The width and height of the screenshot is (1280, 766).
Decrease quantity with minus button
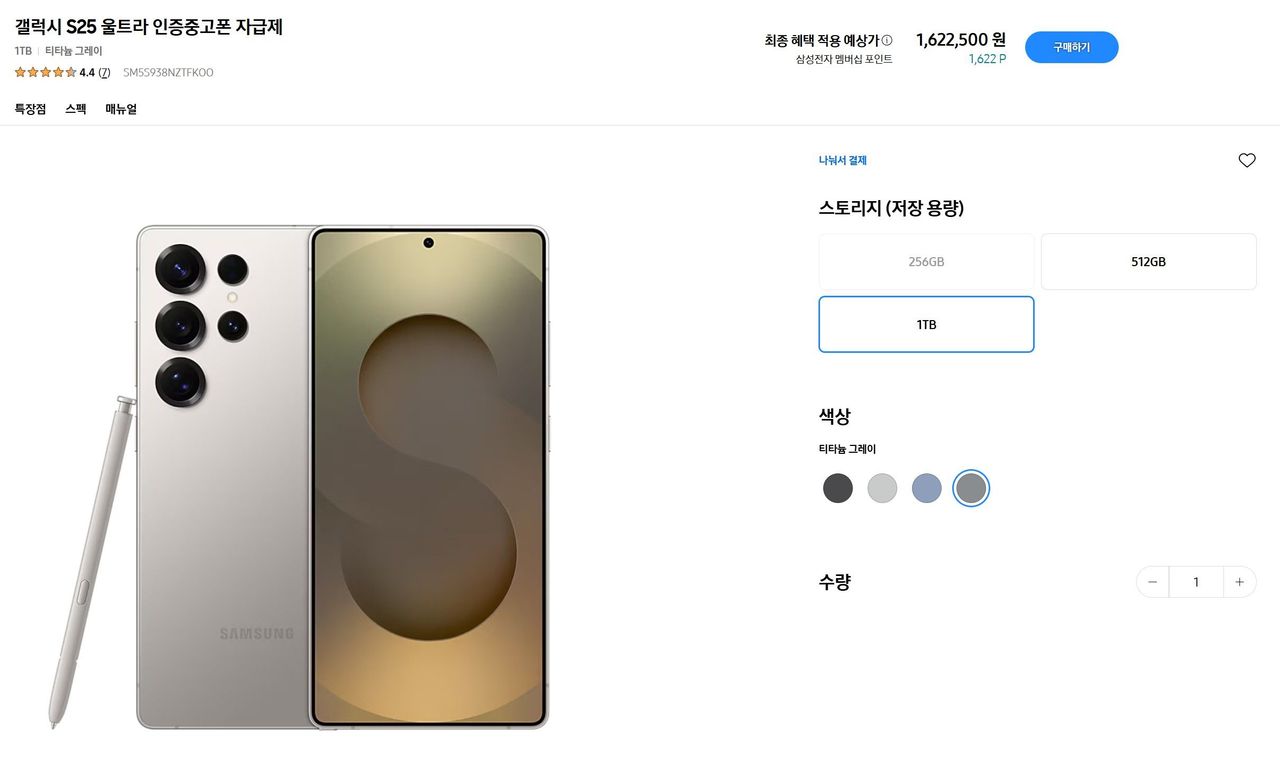[x=1153, y=582]
